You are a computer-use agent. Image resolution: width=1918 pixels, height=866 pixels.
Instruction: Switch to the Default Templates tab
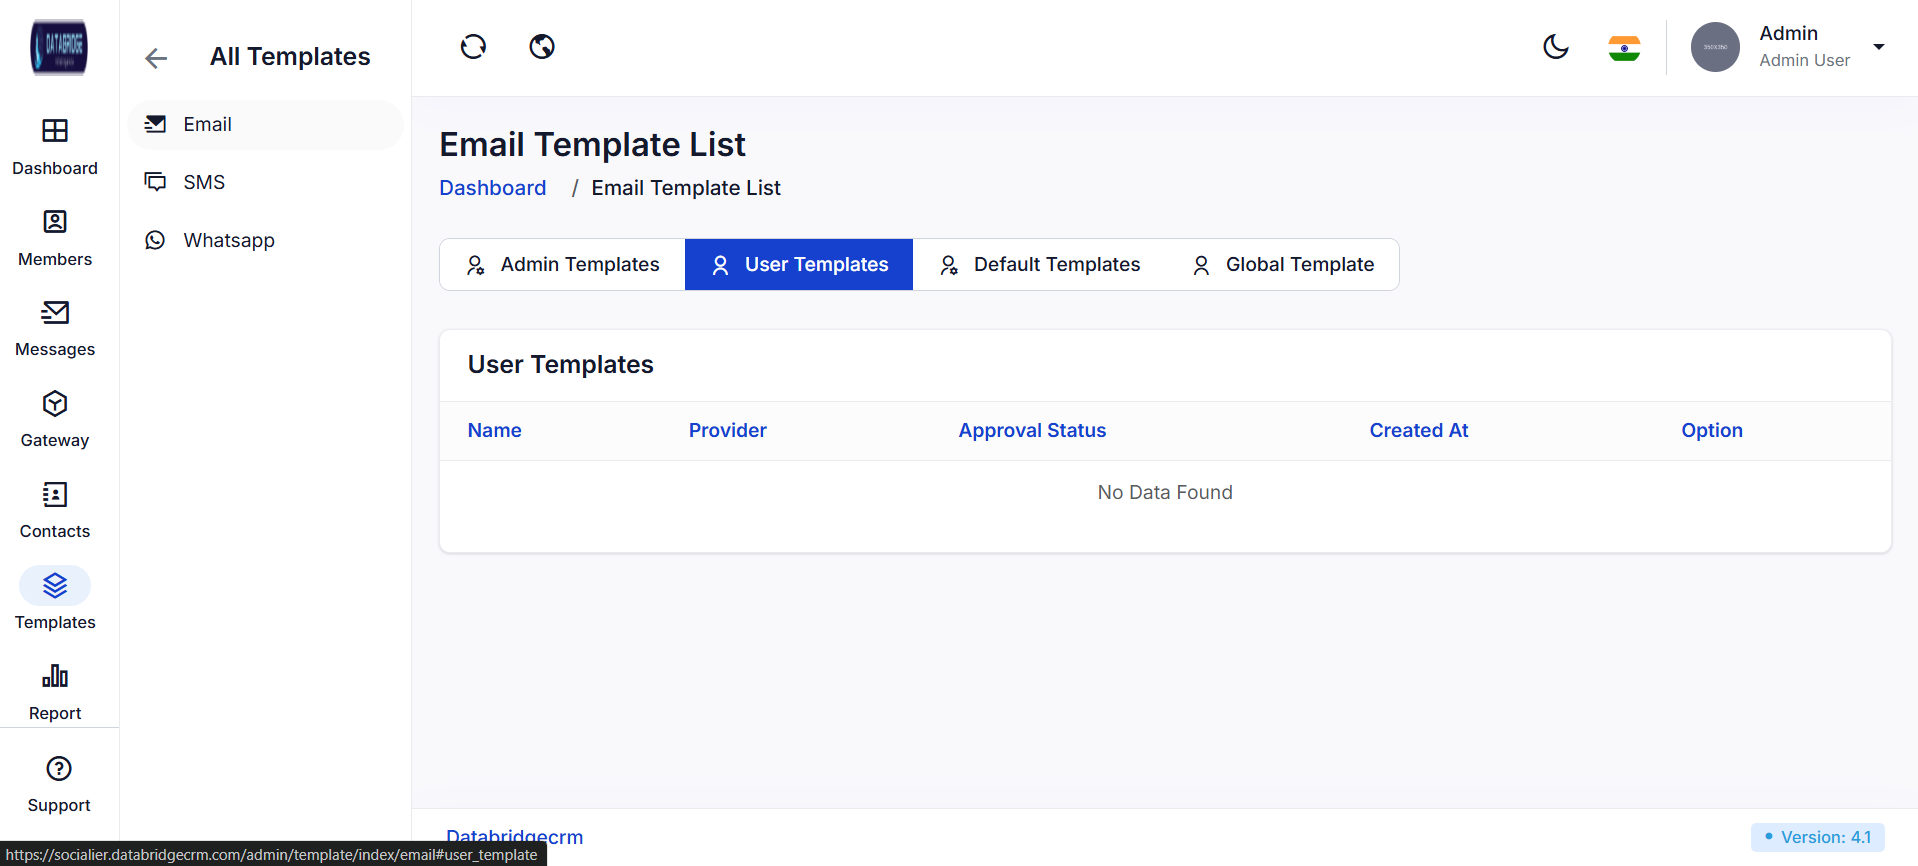[x=1040, y=265]
